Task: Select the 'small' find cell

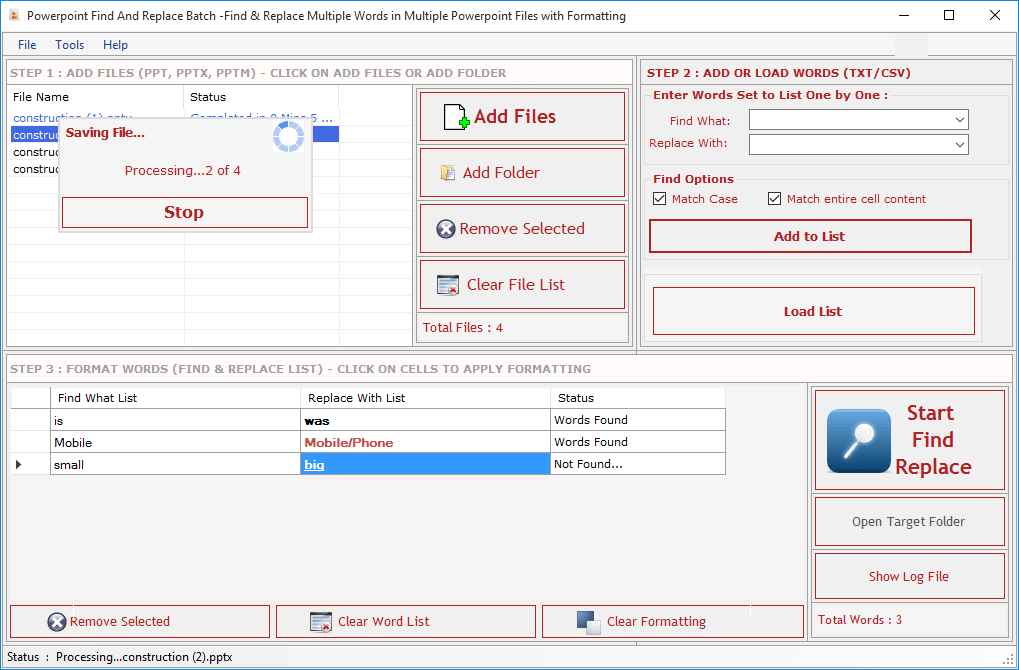Action: [175, 465]
